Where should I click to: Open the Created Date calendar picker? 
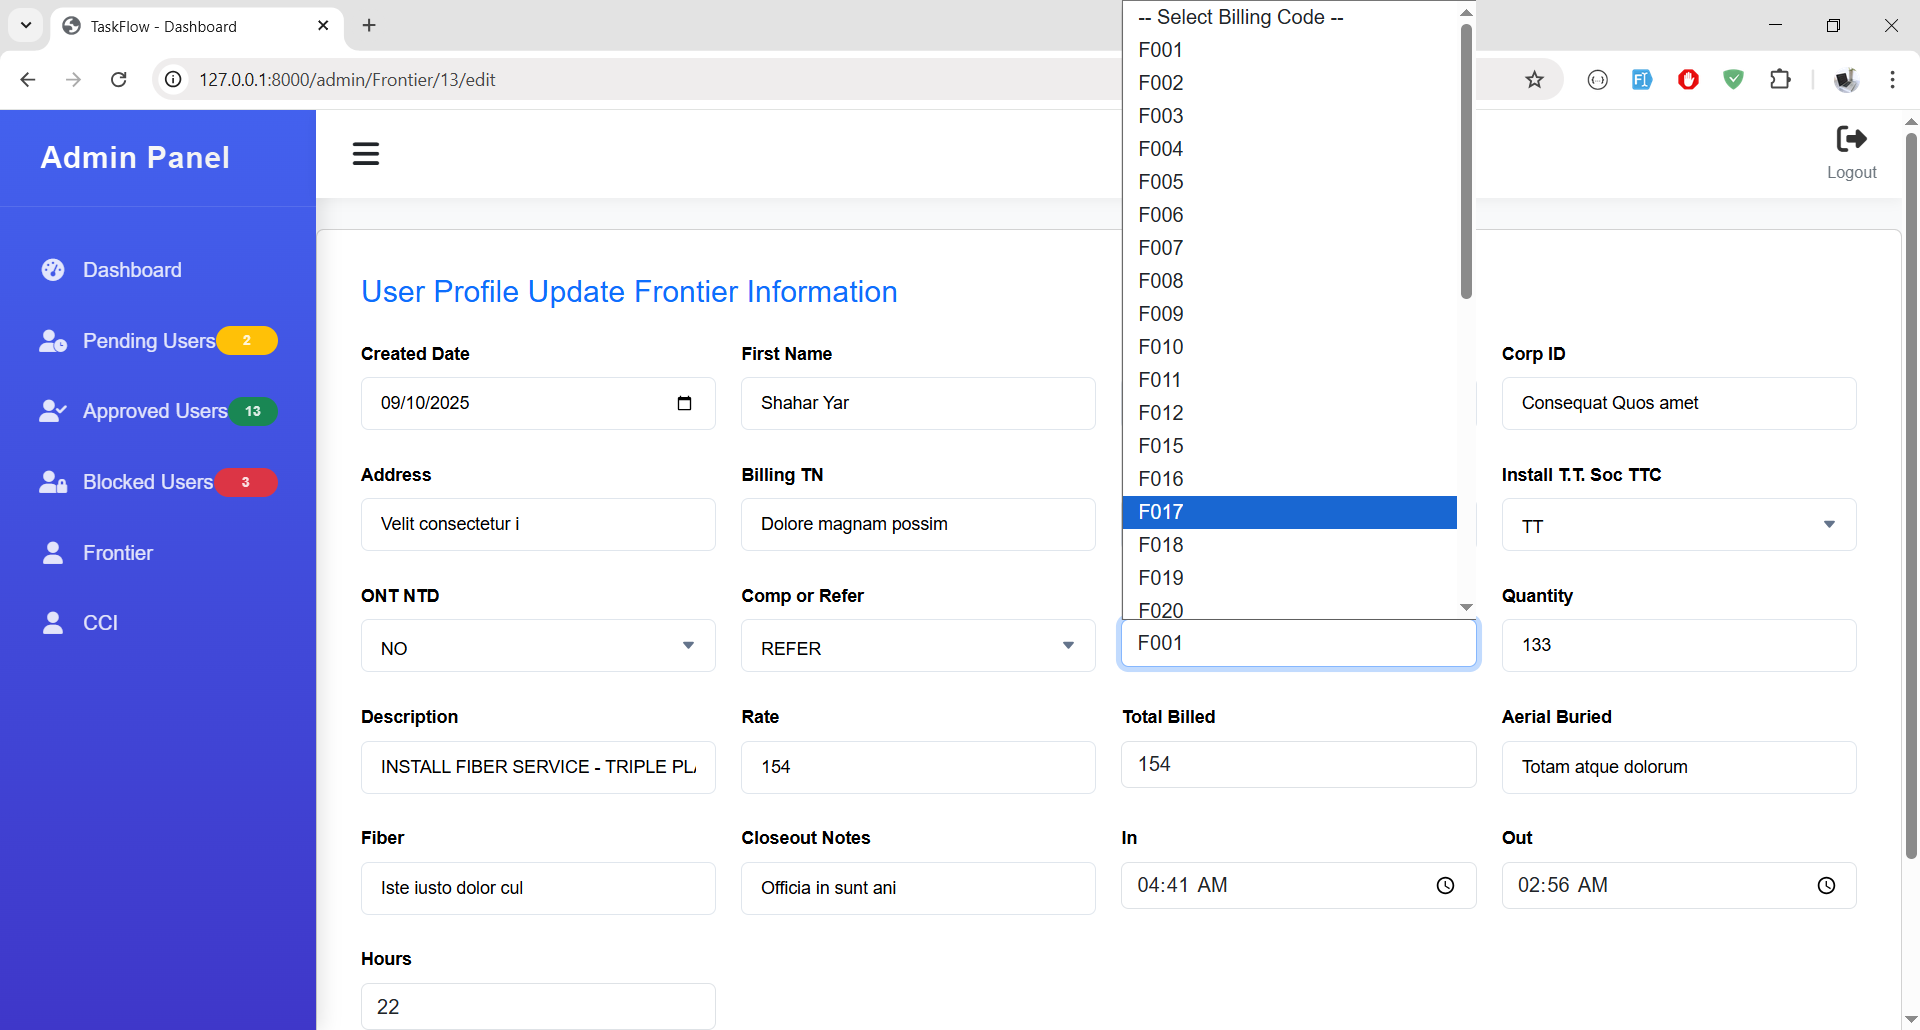(x=684, y=404)
